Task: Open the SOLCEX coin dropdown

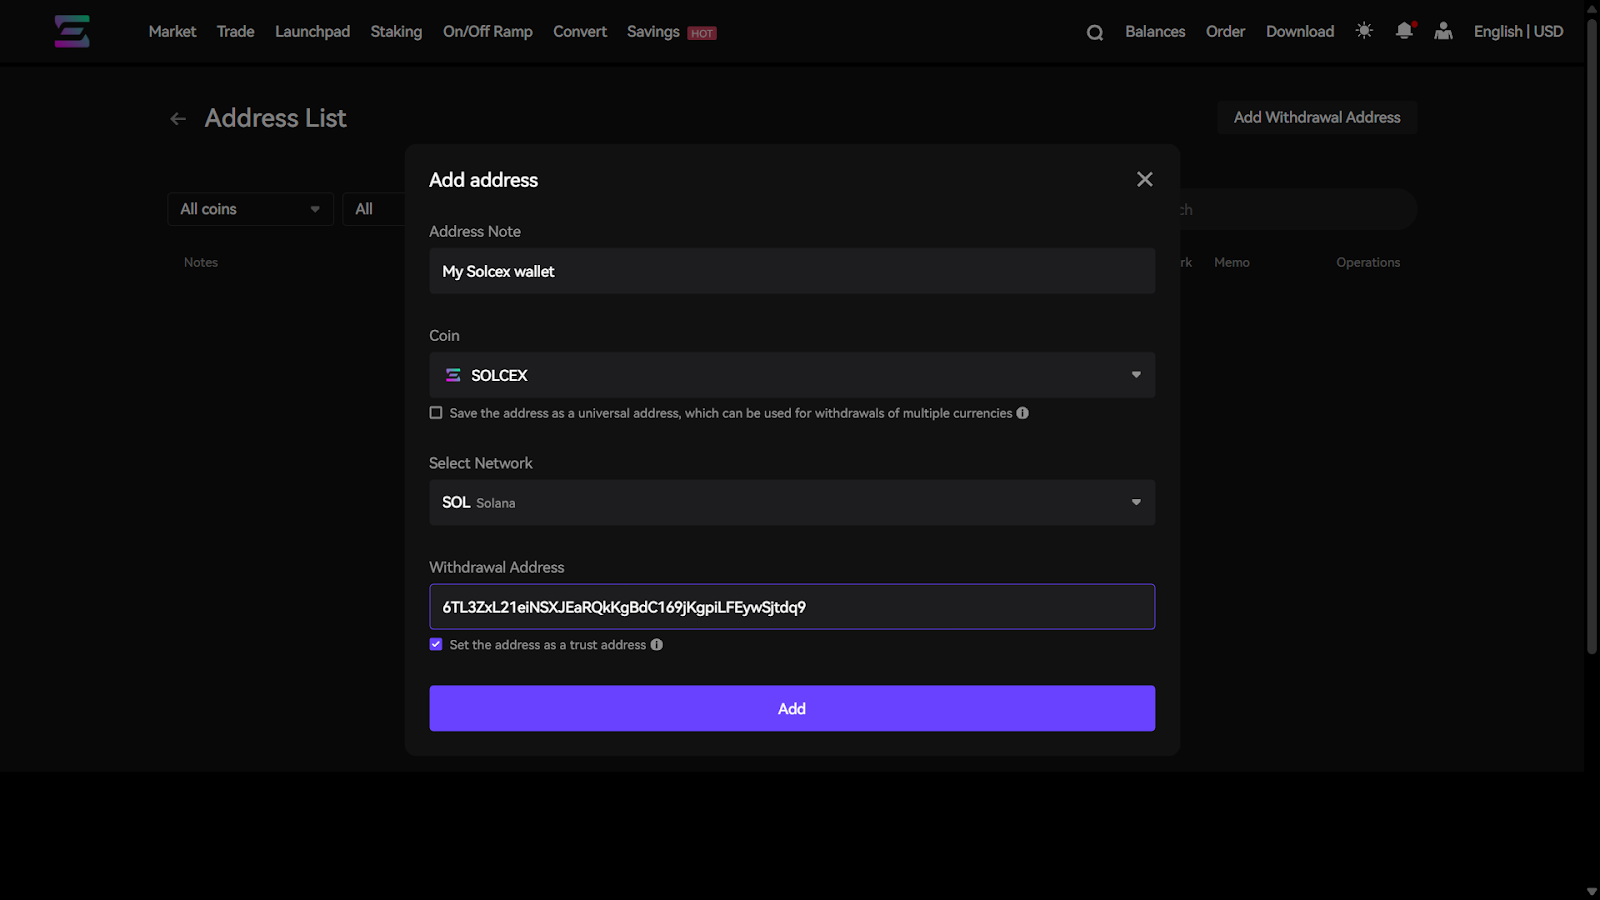Action: pyautogui.click(x=792, y=375)
